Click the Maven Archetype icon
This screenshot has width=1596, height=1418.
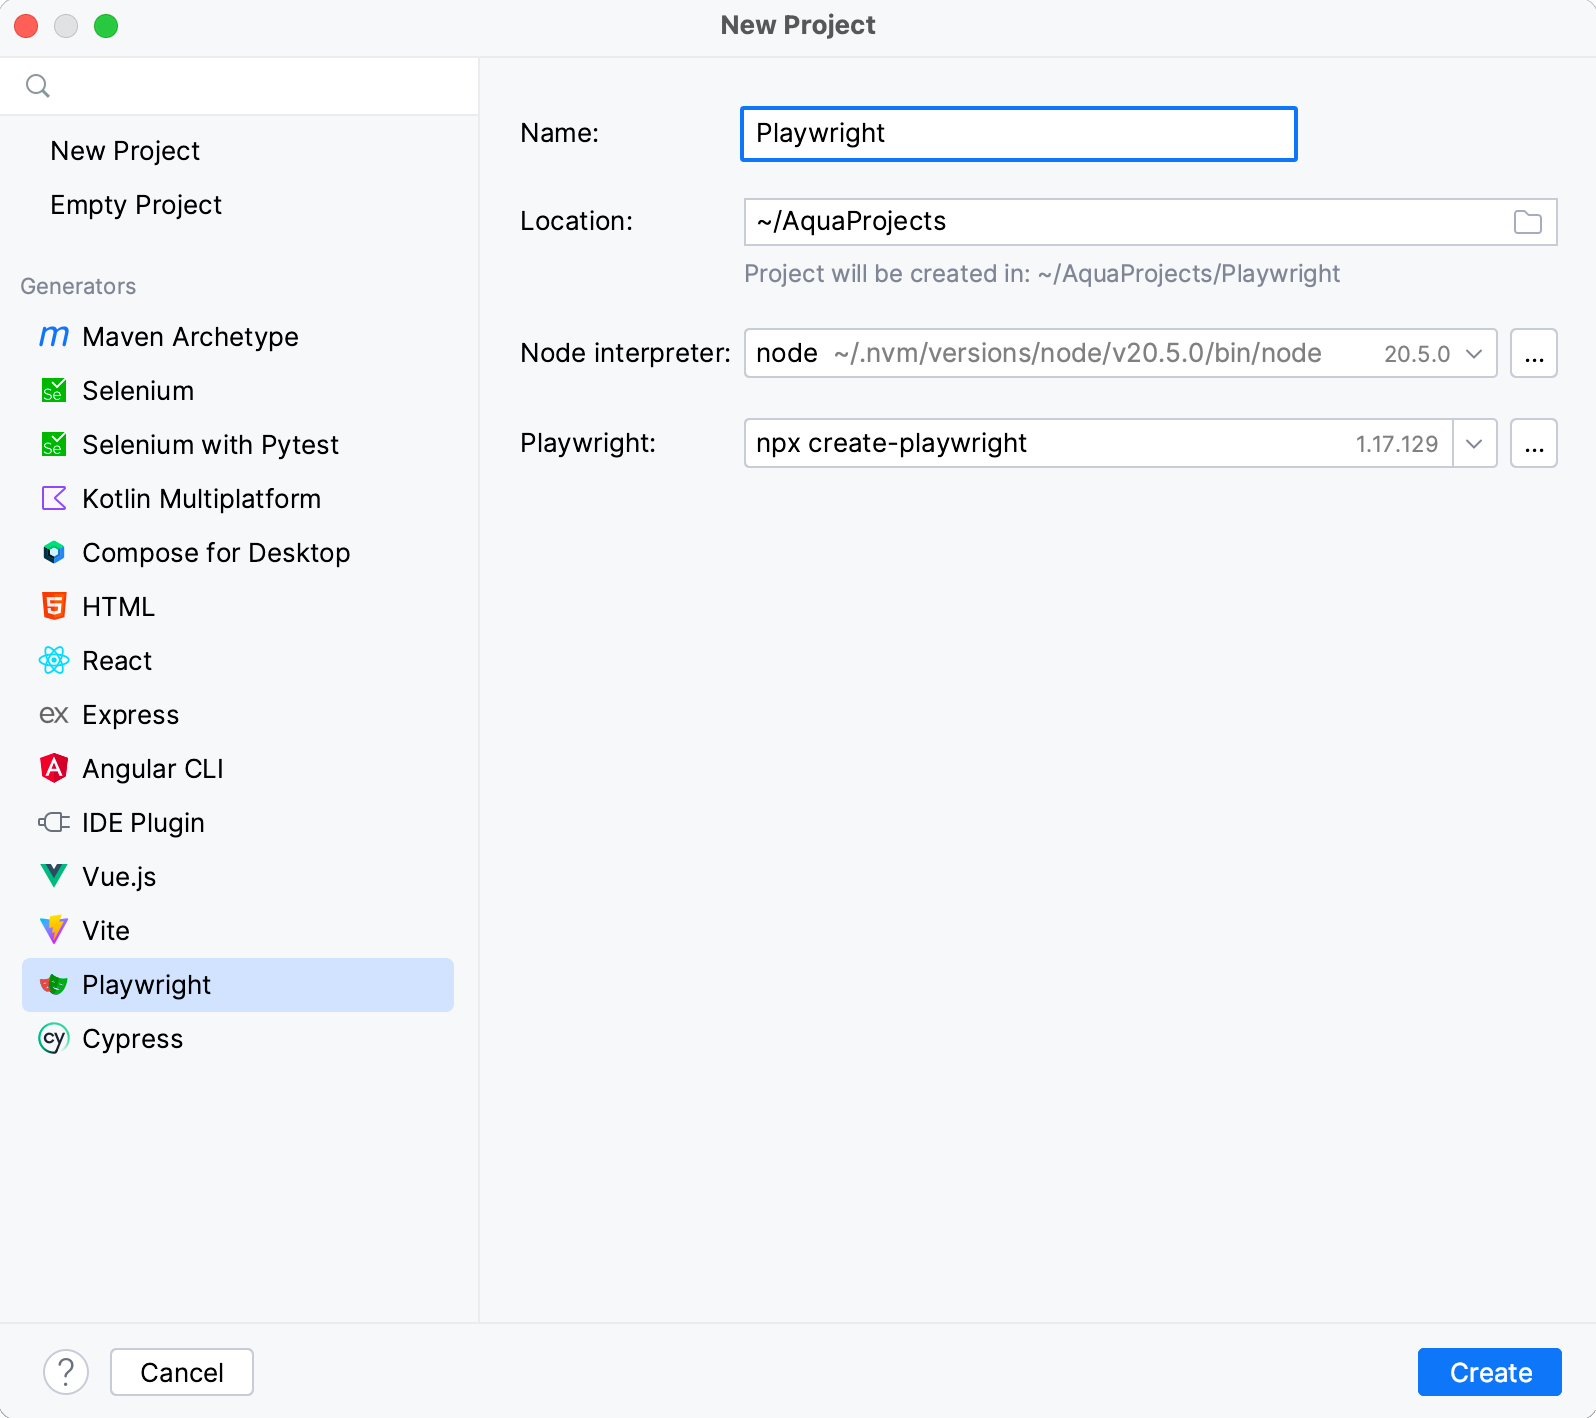click(x=54, y=337)
